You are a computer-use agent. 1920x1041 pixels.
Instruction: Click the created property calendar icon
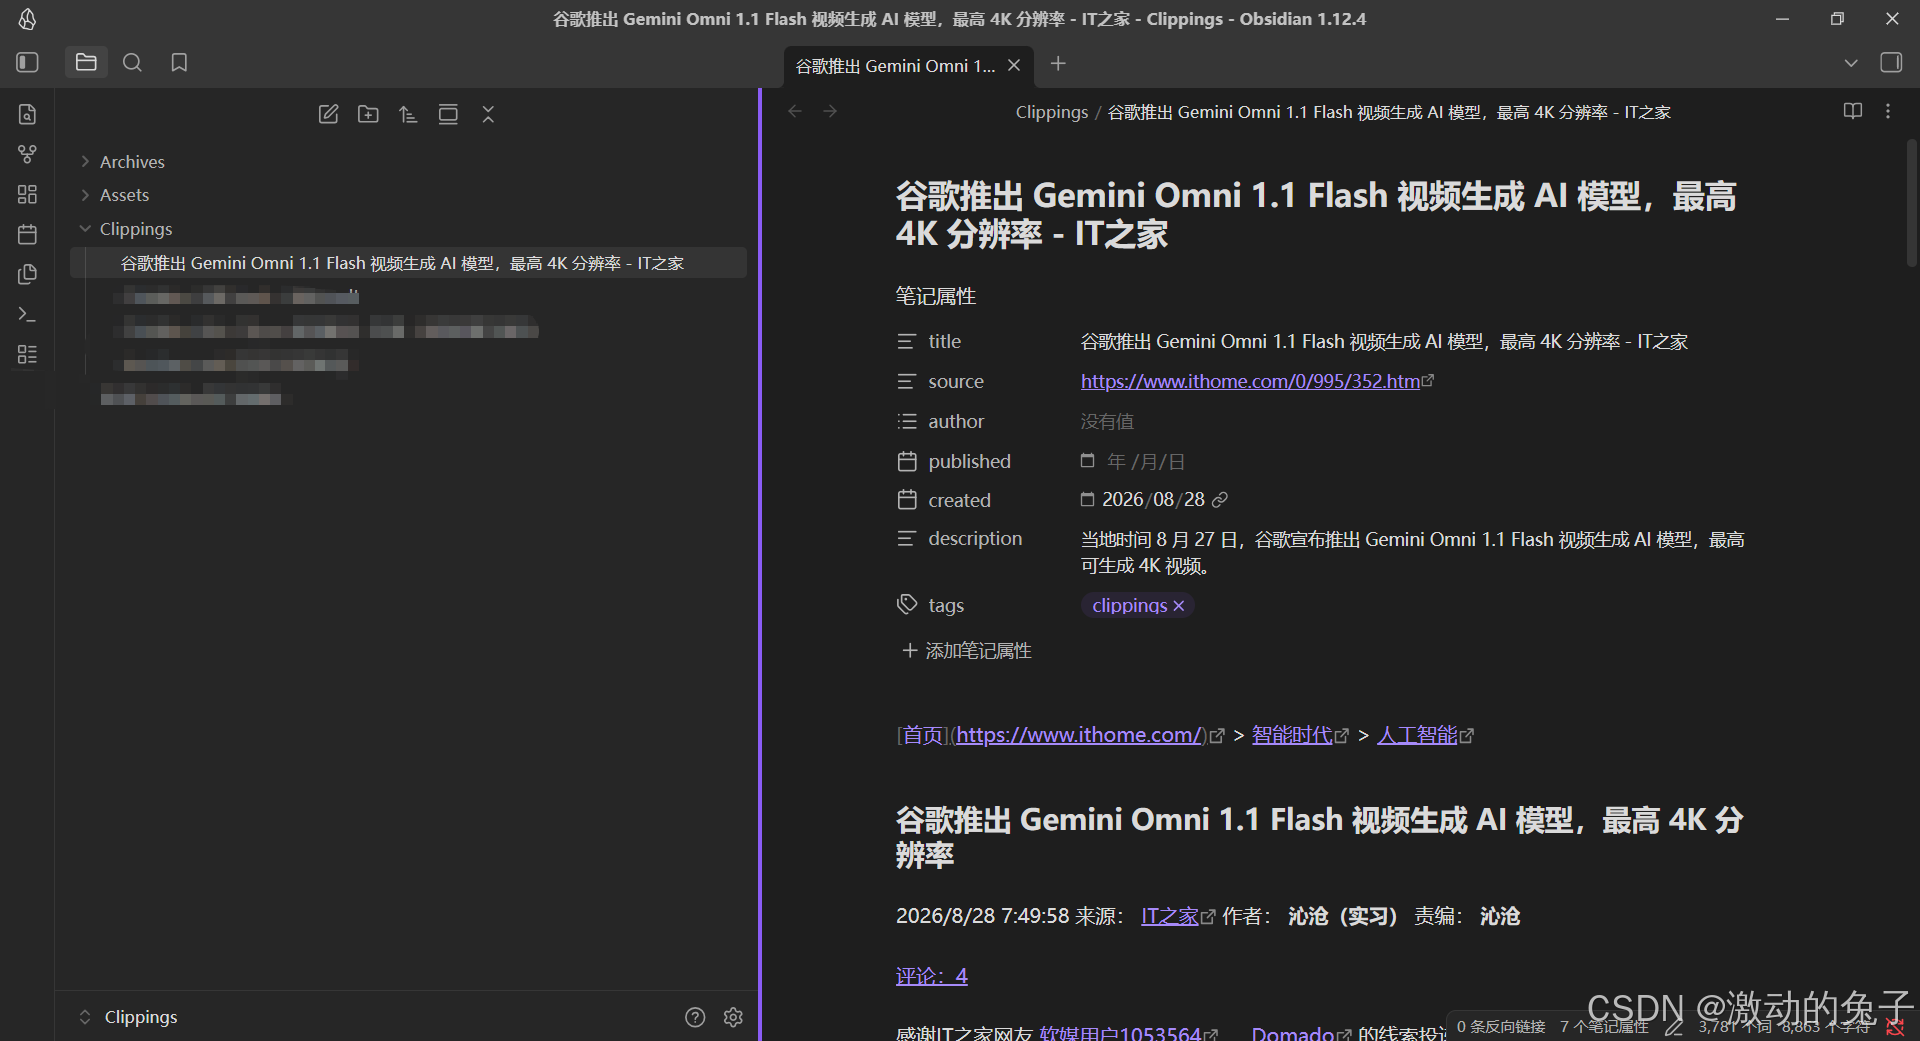pyautogui.click(x=906, y=500)
